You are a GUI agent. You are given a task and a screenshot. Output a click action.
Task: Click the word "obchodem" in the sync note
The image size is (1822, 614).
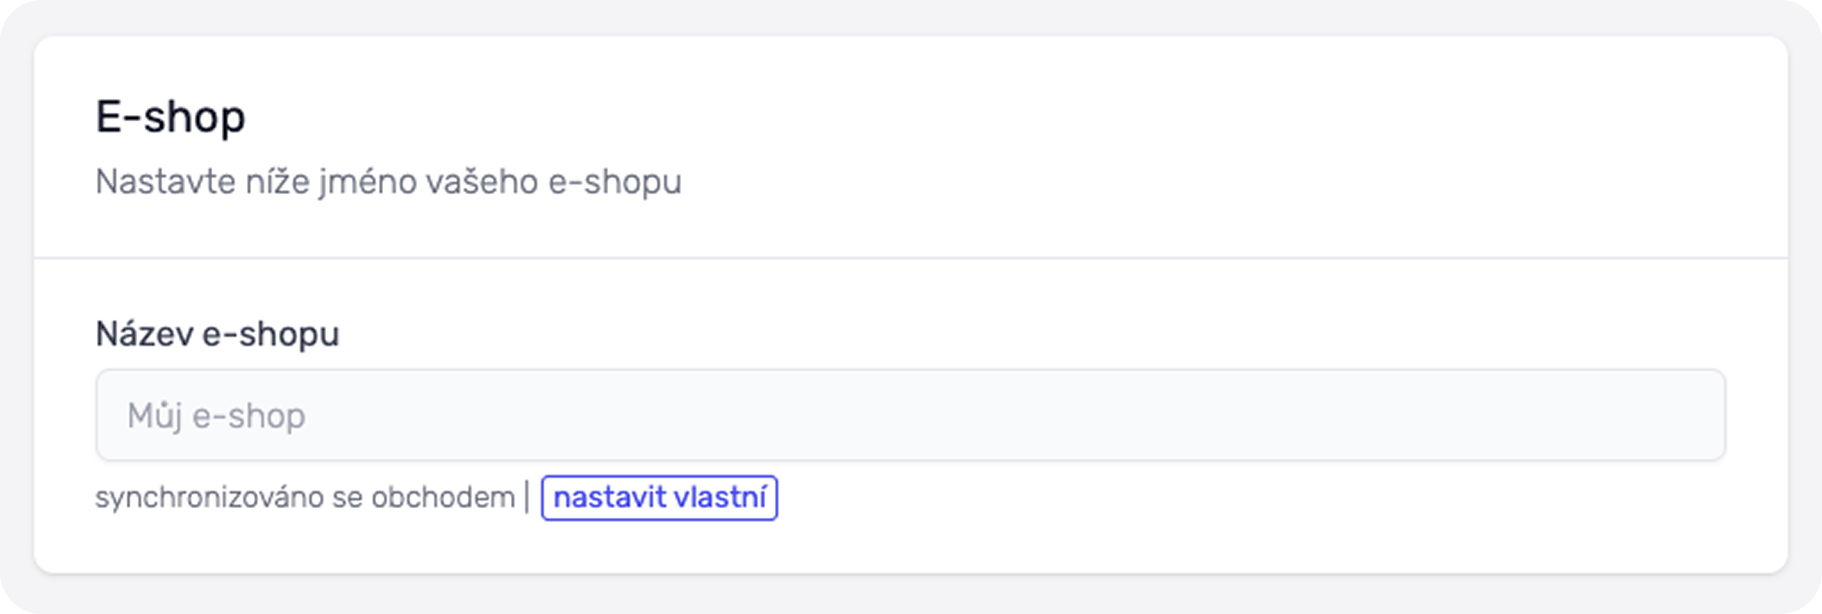tap(443, 497)
